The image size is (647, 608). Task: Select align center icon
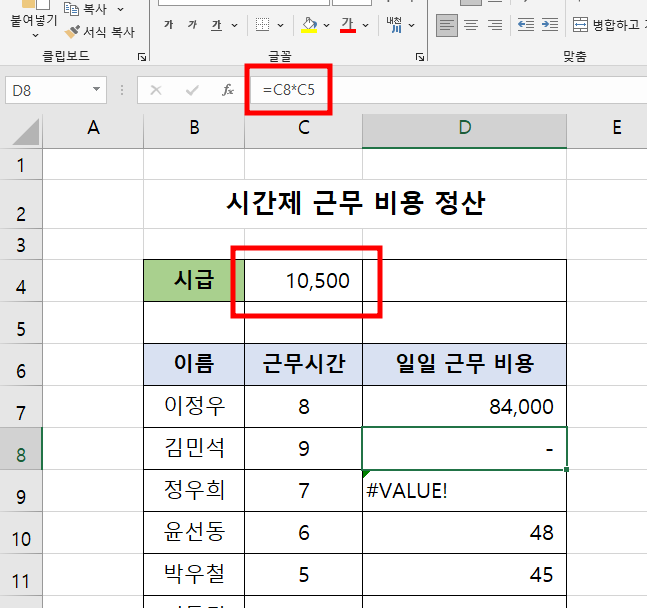[471, 26]
